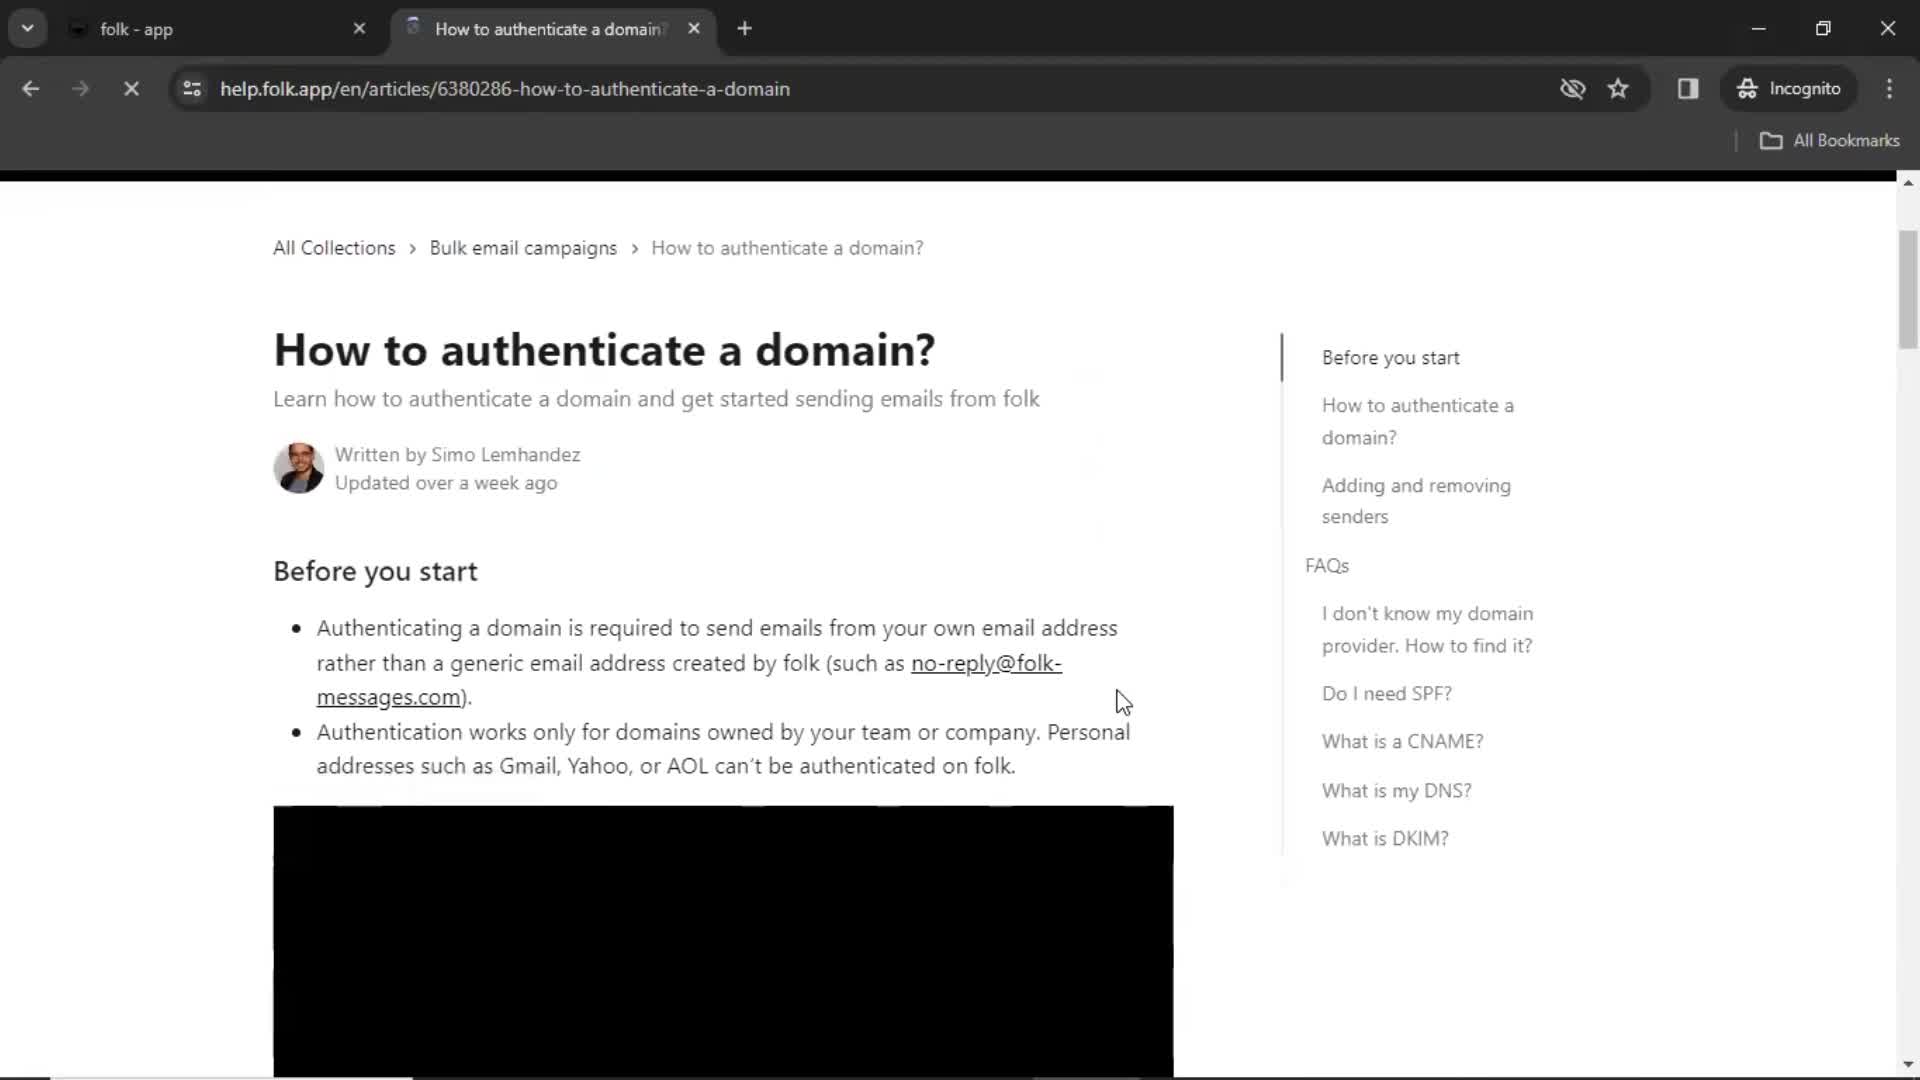Open the Chrome three-dot menu
This screenshot has width=1920, height=1080.
[x=1889, y=89]
